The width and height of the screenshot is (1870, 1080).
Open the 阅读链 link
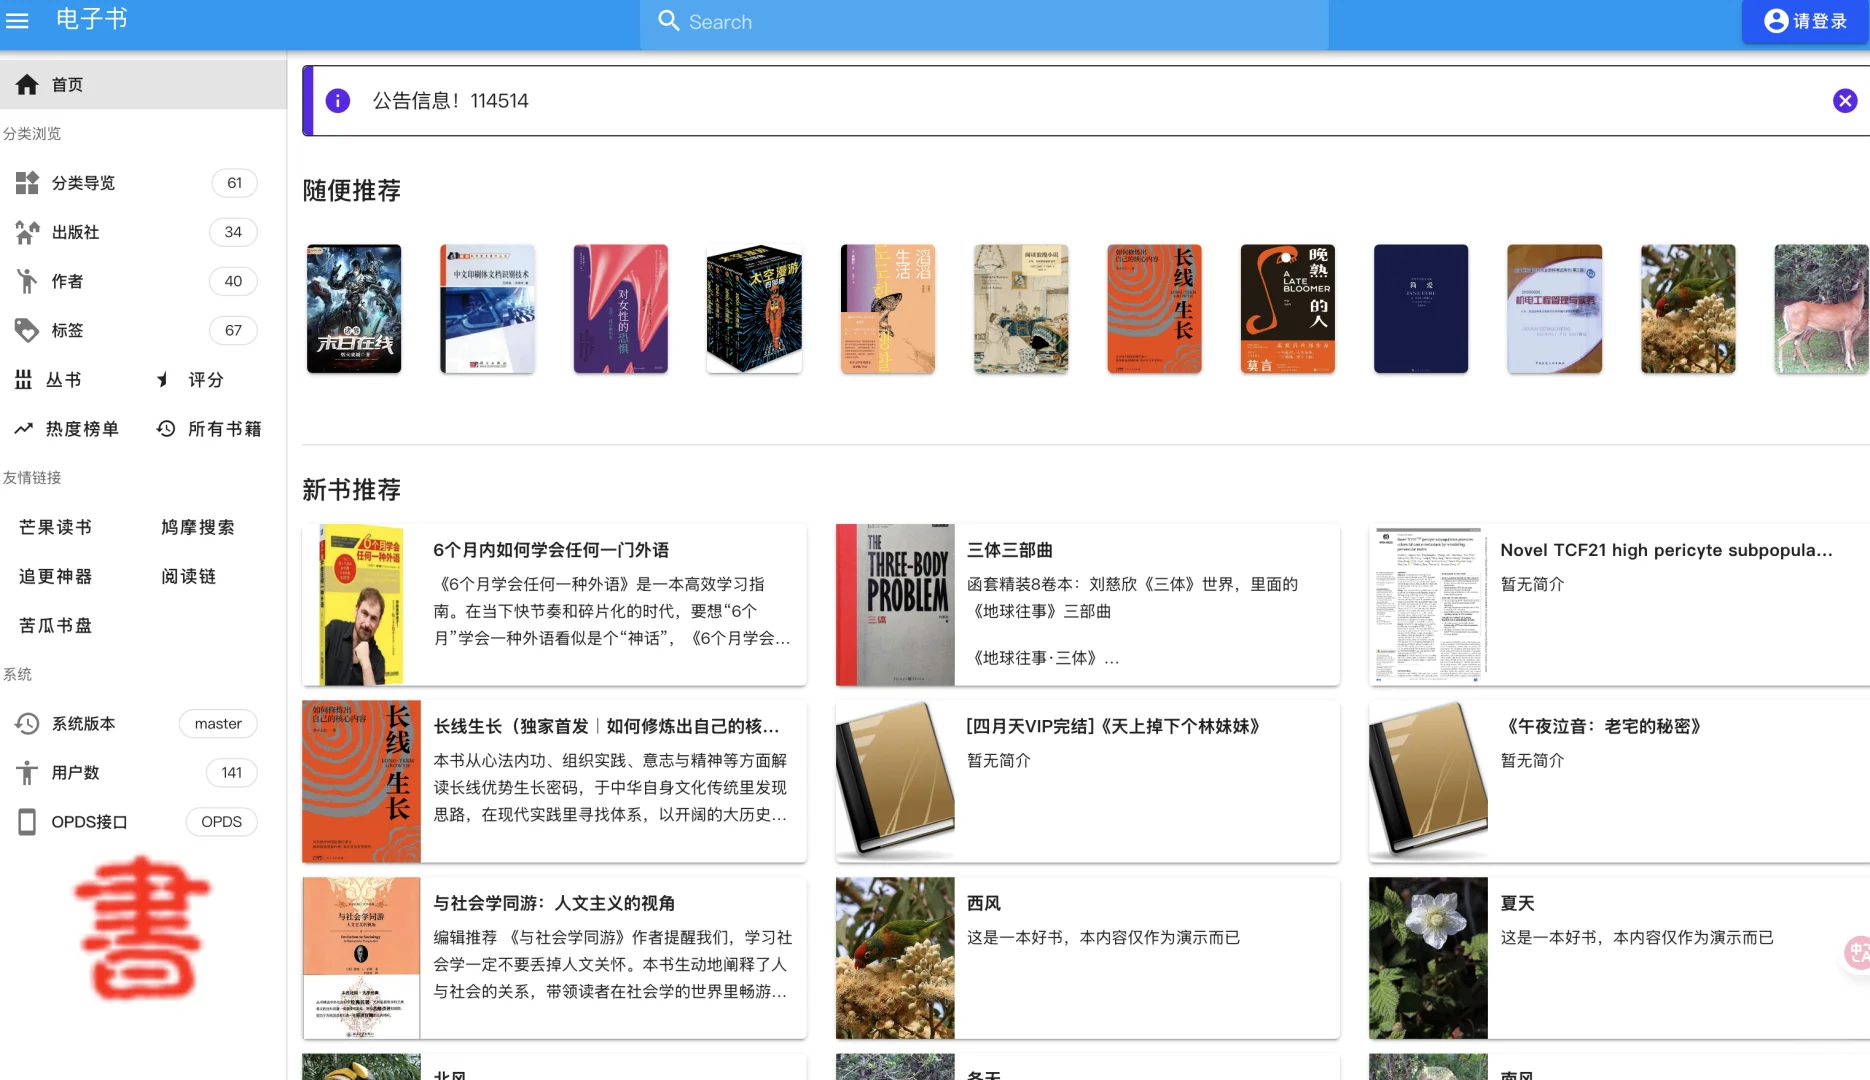(x=189, y=576)
